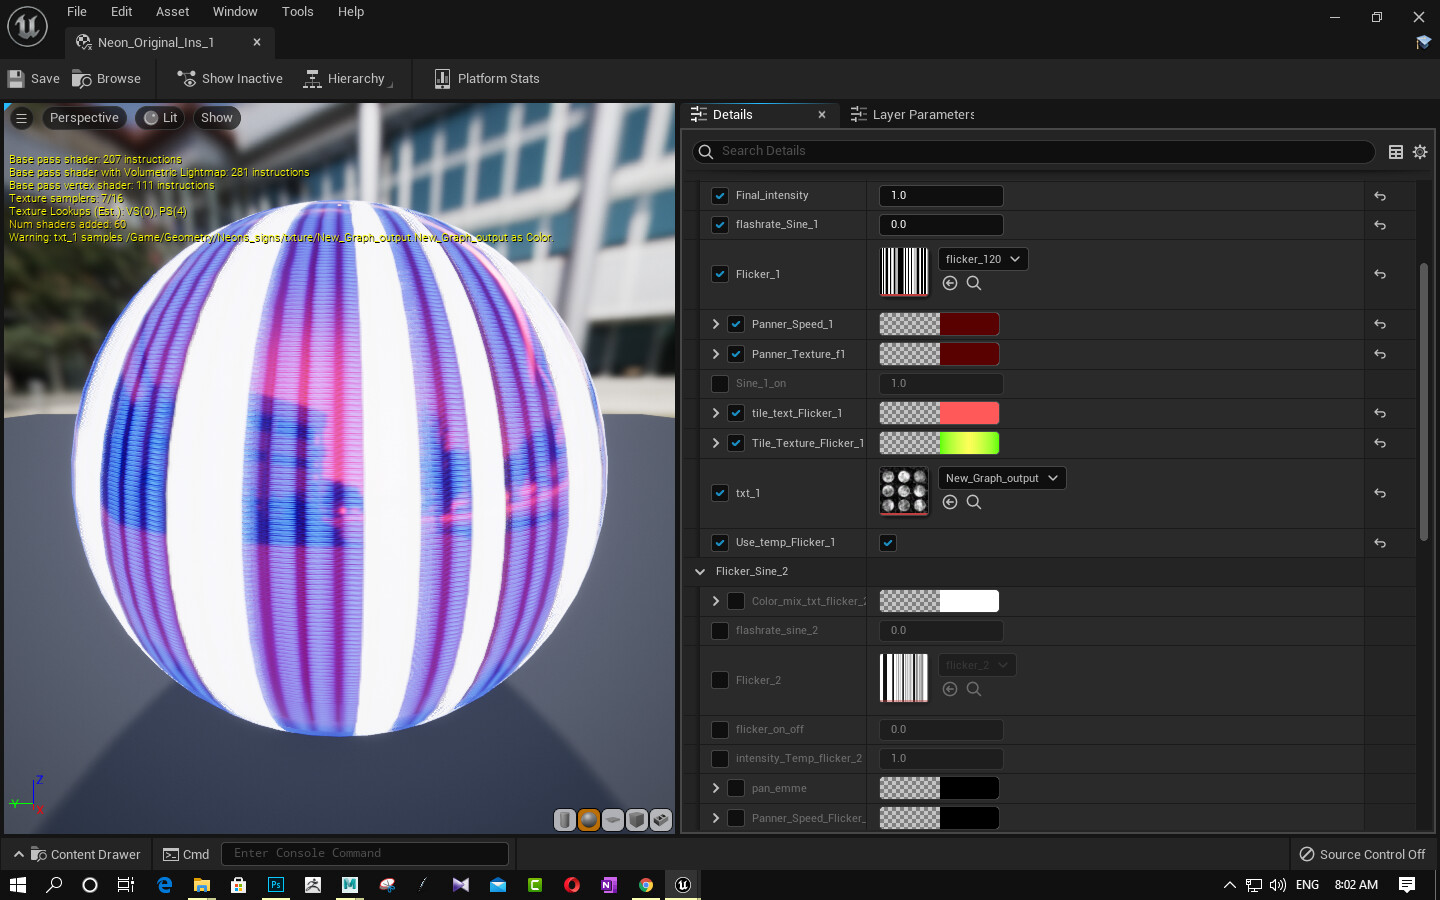This screenshot has width=1440, height=900.
Task: Reset Panner_Speed_1 to default
Action: [1380, 324]
